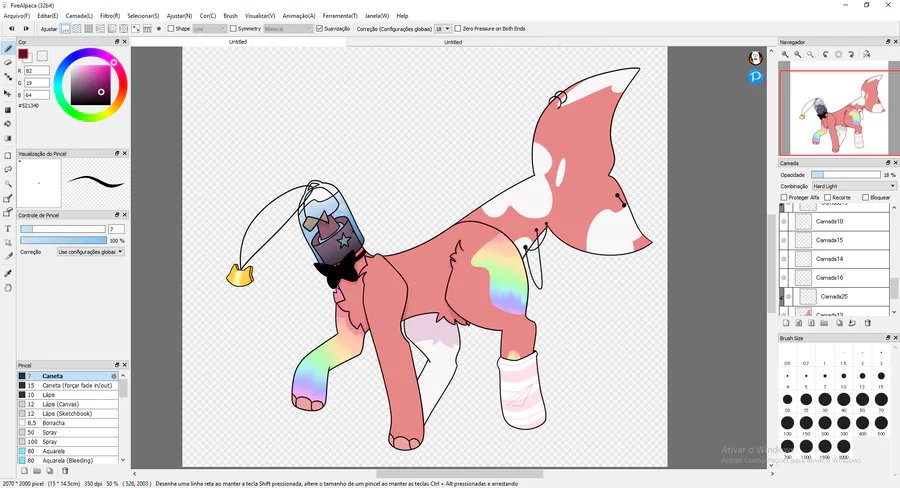Open the Animação(A) menu
The width and height of the screenshot is (900, 488).
click(298, 16)
